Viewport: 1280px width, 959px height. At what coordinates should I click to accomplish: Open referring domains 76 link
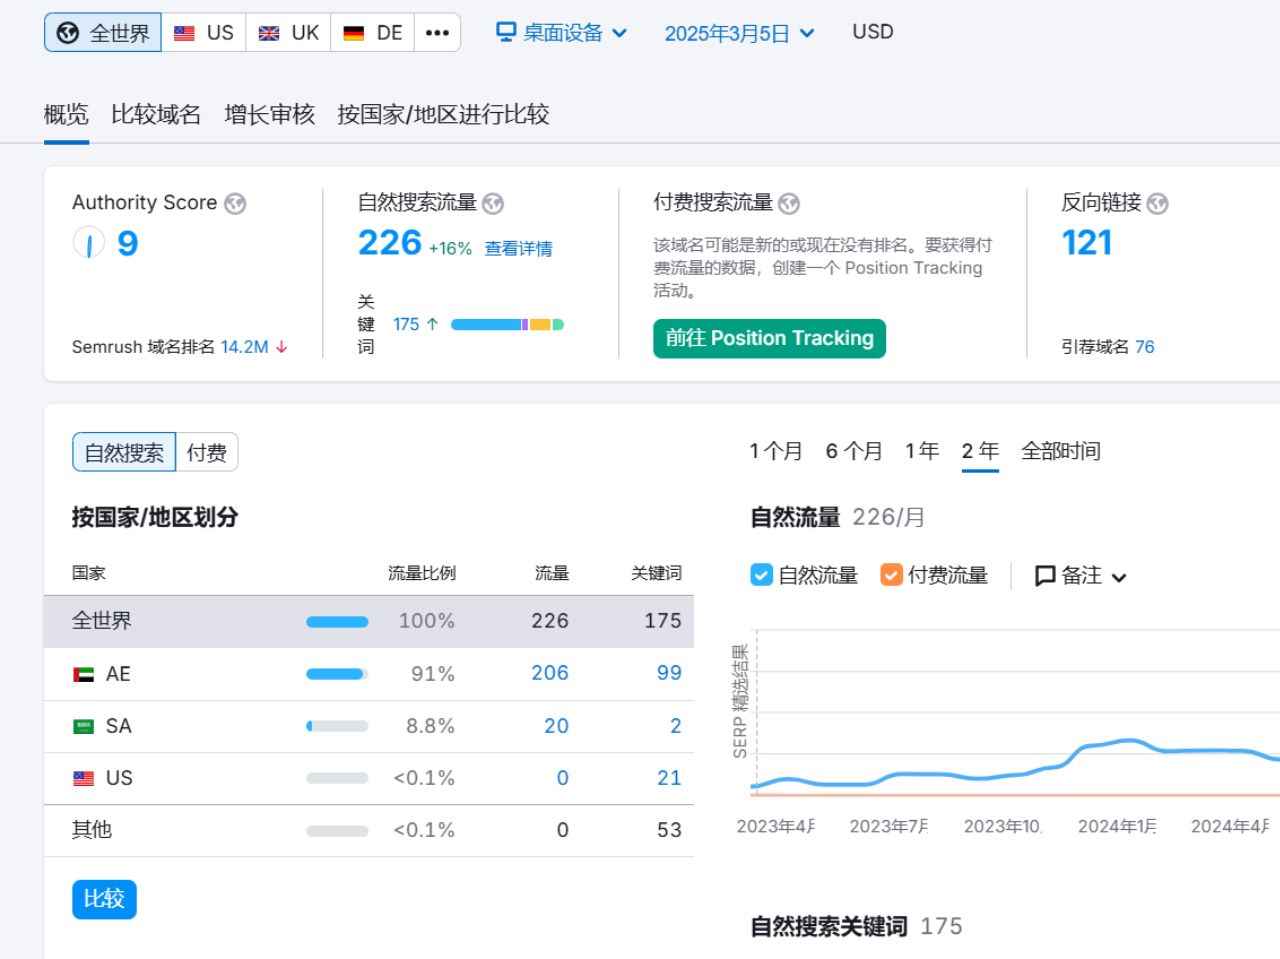point(1145,347)
